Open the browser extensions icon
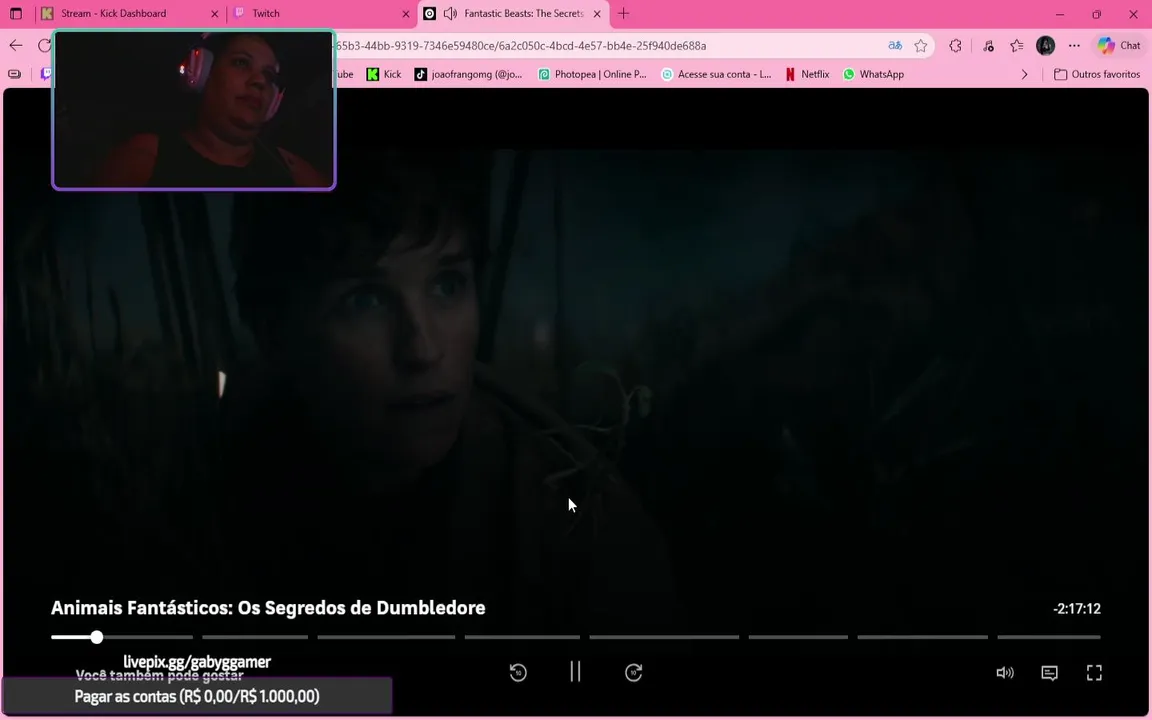This screenshot has height=720, width=1152. 955,46
